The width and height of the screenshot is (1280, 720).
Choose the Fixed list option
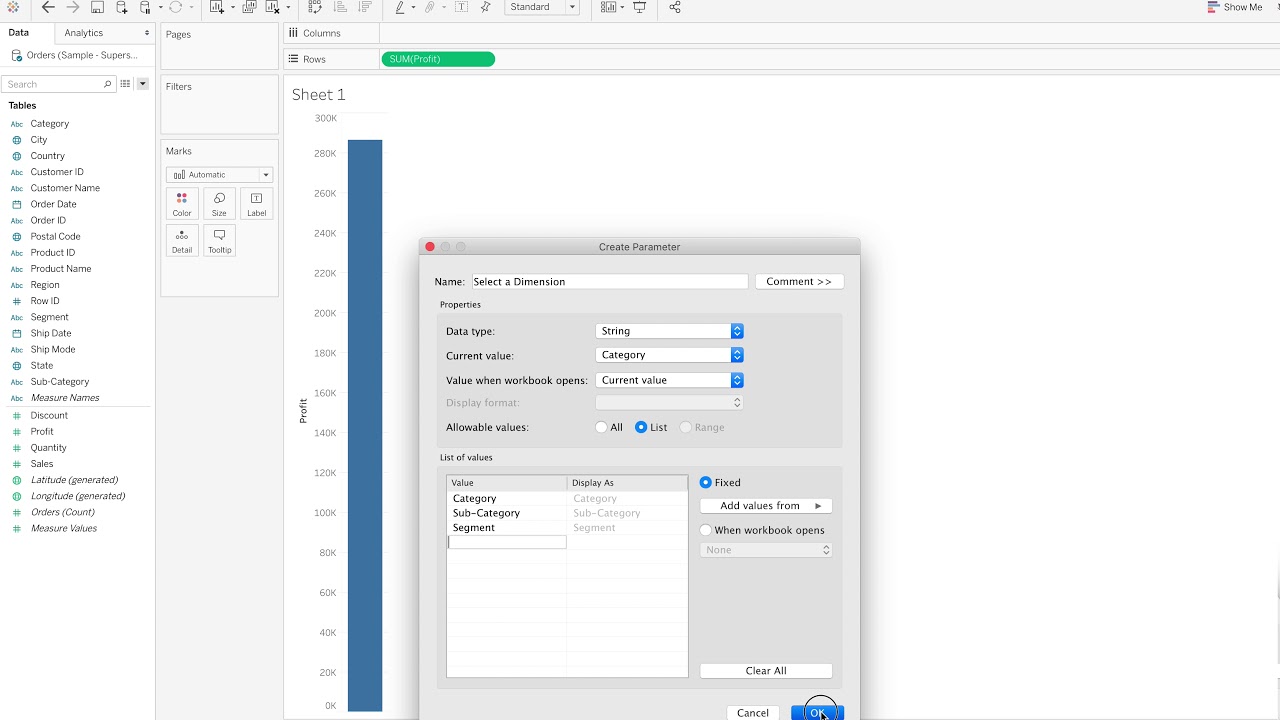(706, 482)
